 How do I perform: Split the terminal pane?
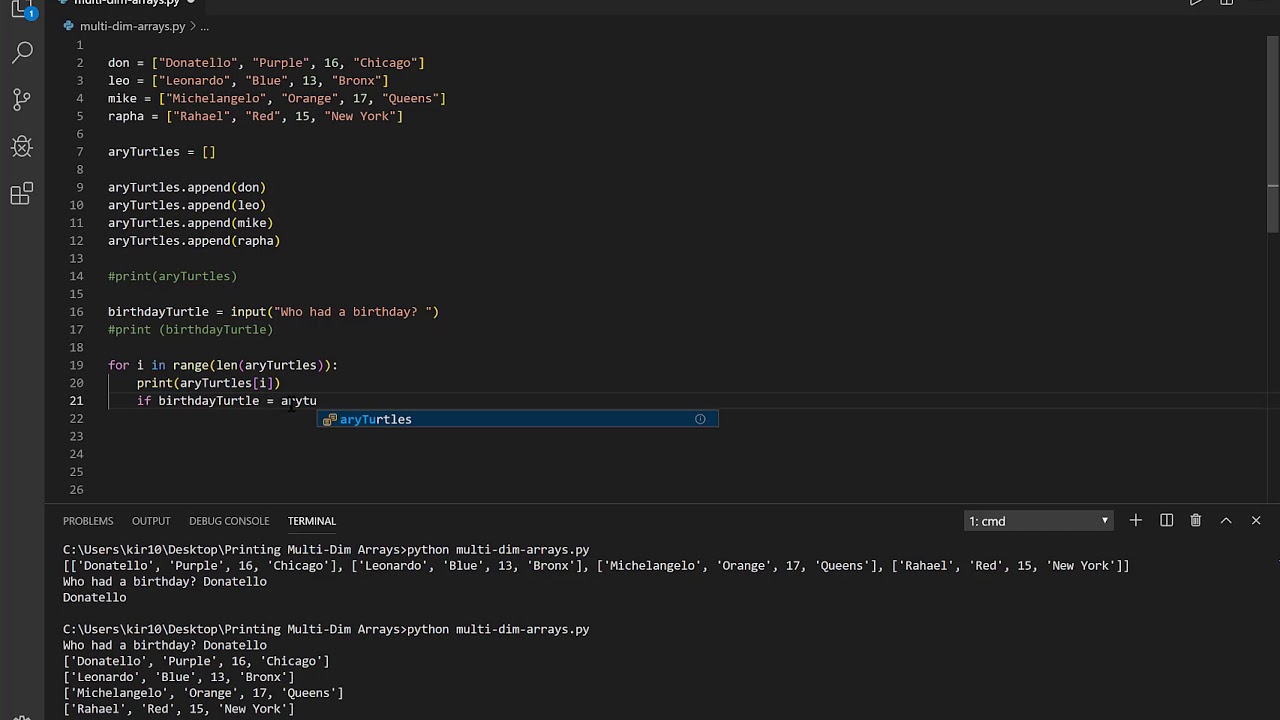click(1166, 520)
